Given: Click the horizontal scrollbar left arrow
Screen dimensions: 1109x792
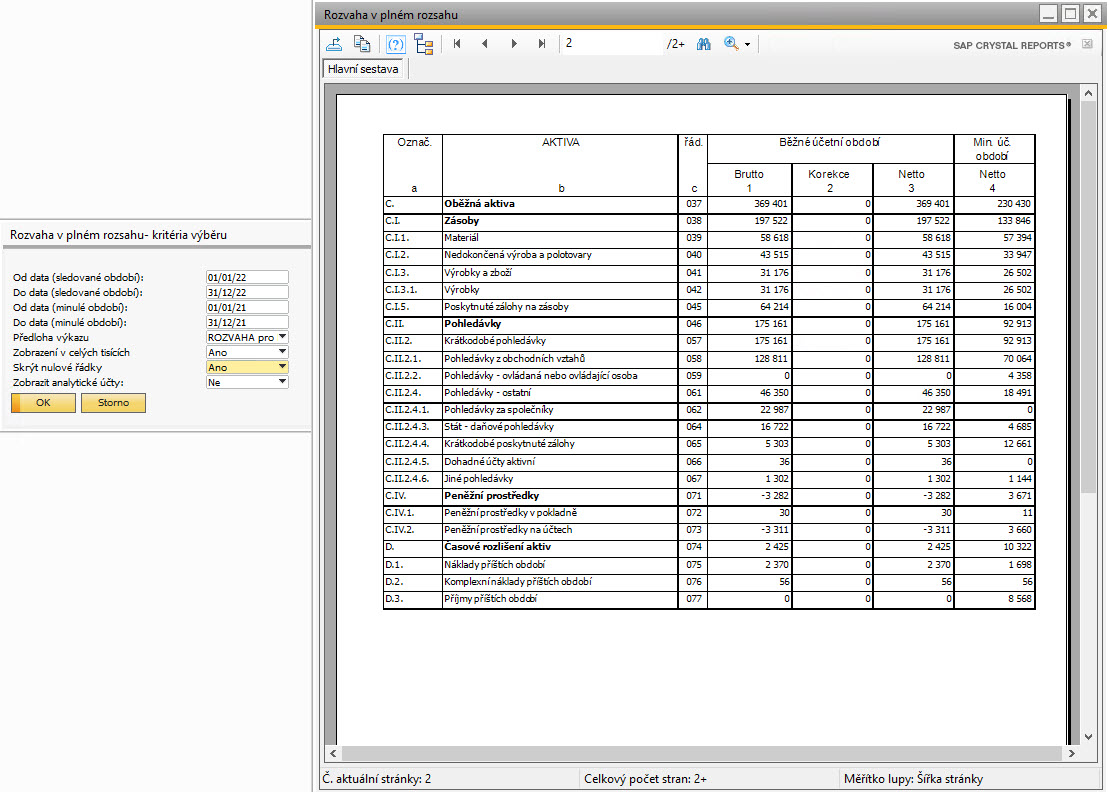Looking at the screenshot, I should click(x=333, y=753).
